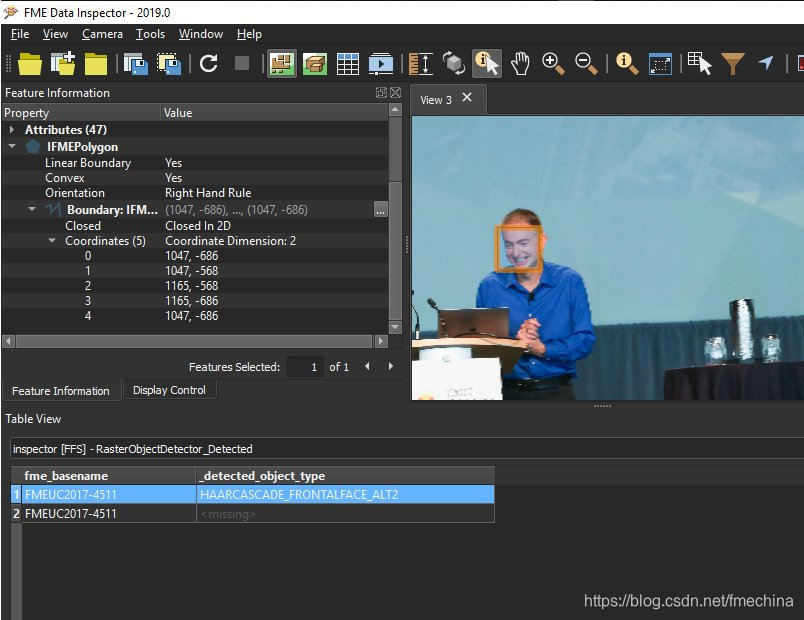Toggle the 2D view mode icon
Screen dimensions: 804x620
point(282,64)
